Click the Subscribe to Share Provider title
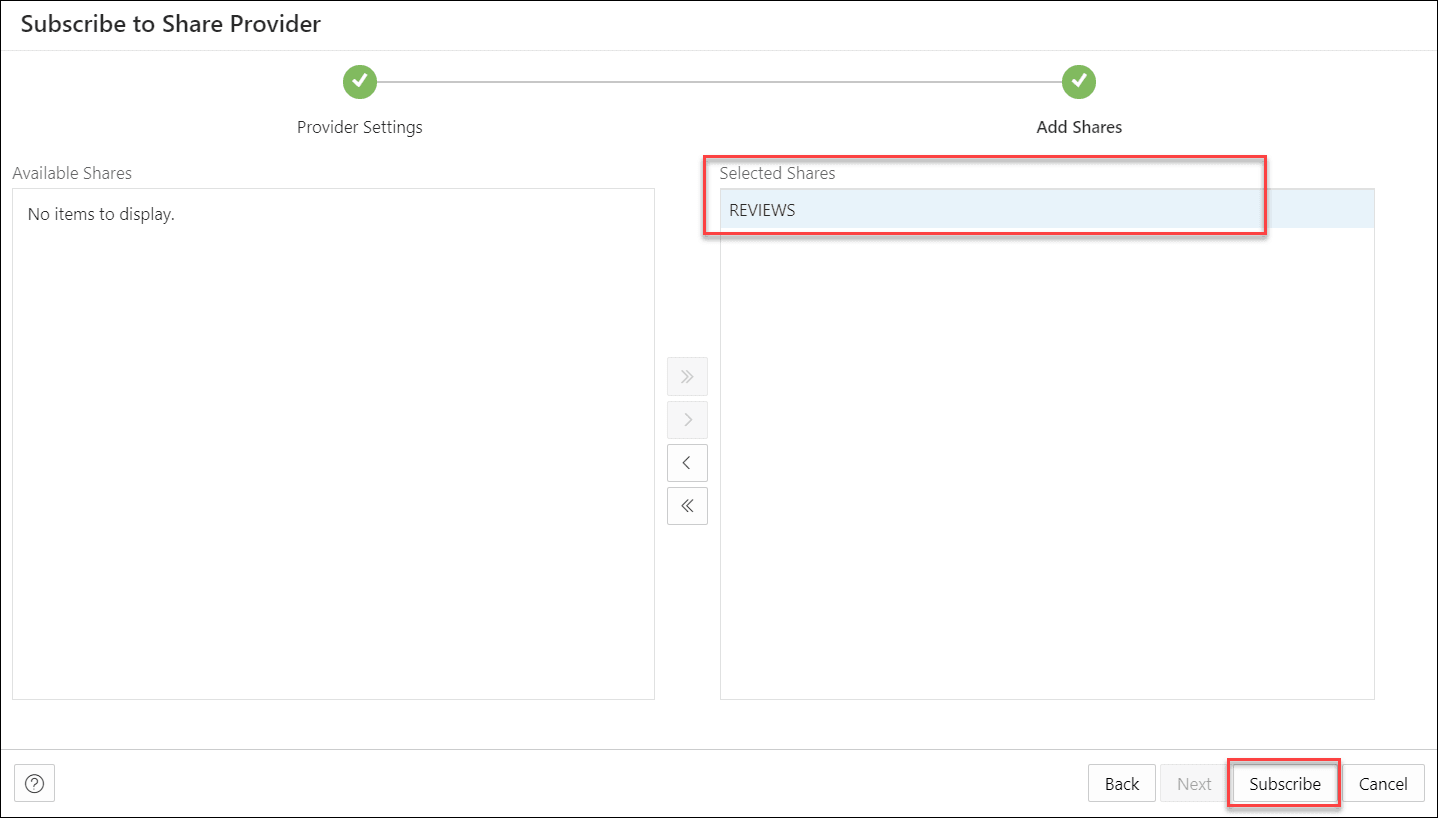The width and height of the screenshot is (1438, 818). click(168, 24)
